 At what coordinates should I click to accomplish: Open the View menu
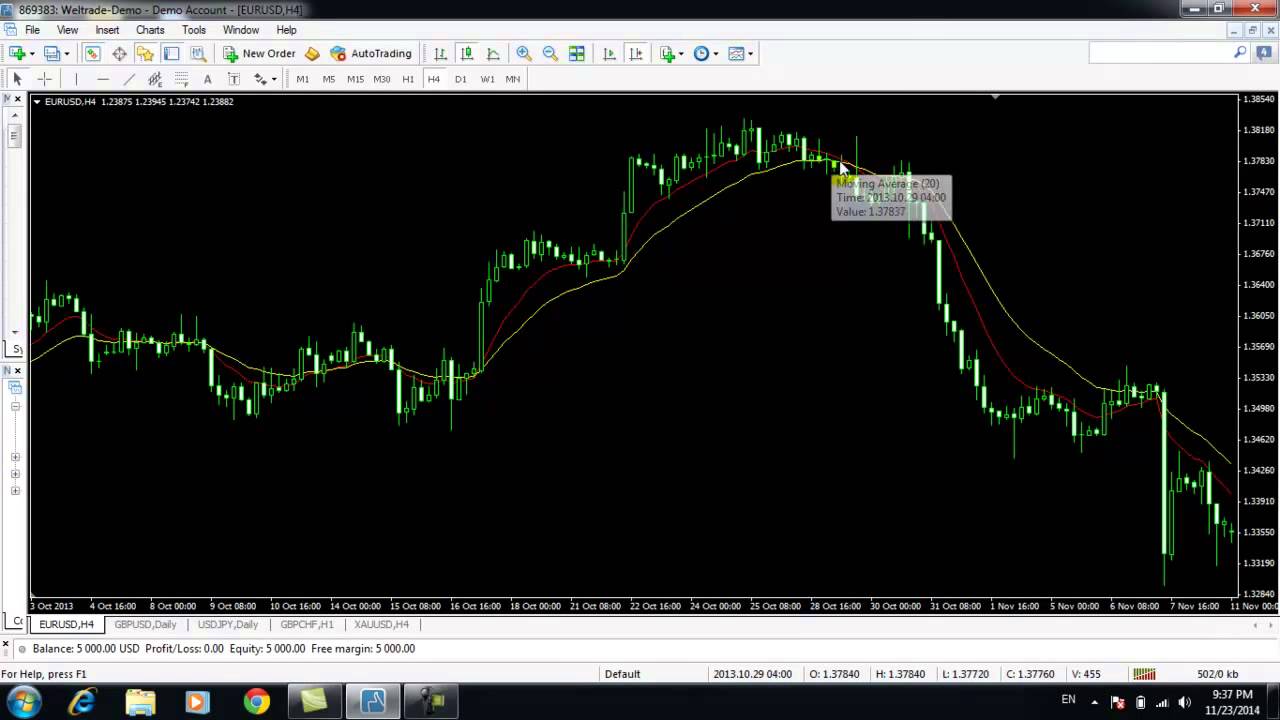[67, 30]
